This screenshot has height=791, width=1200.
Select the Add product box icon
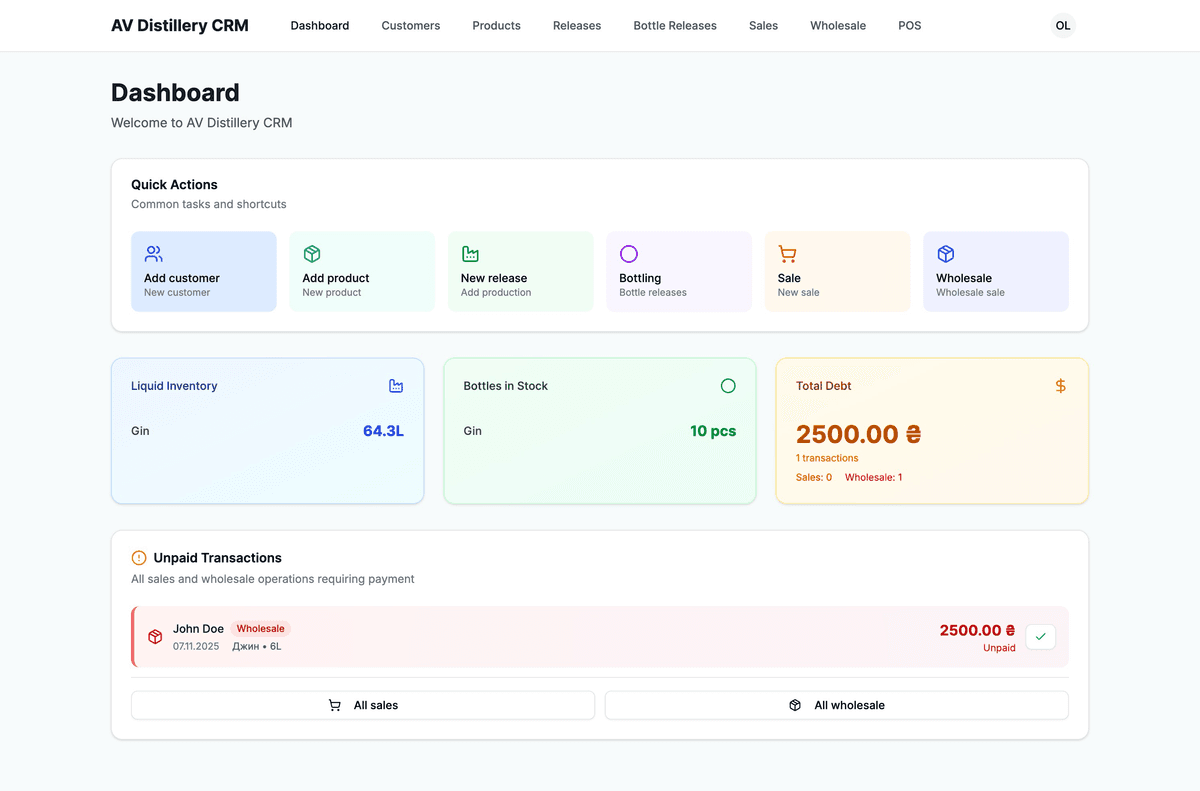point(311,254)
